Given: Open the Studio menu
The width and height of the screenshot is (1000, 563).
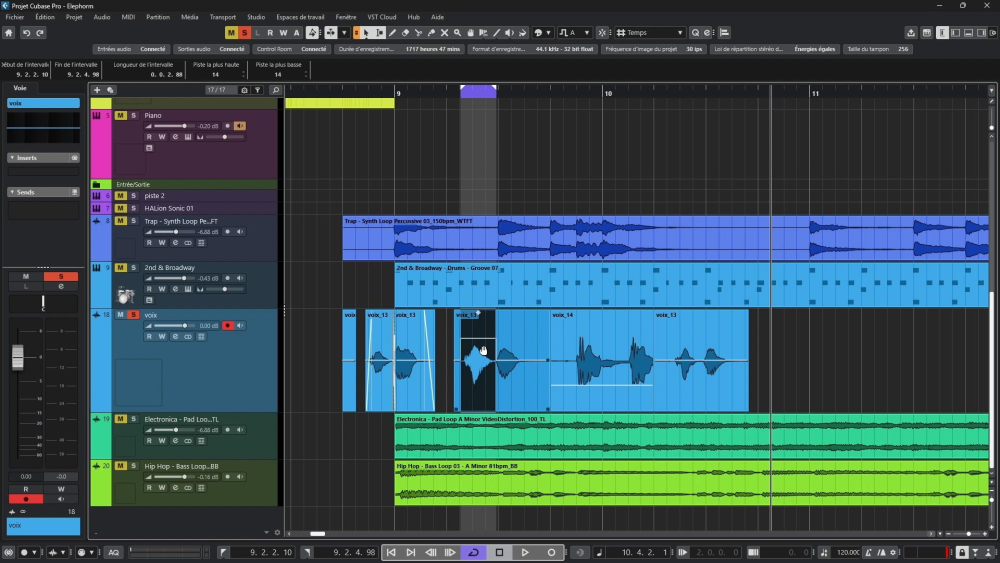Looking at the screenshot, I should [x=256, y=17].
